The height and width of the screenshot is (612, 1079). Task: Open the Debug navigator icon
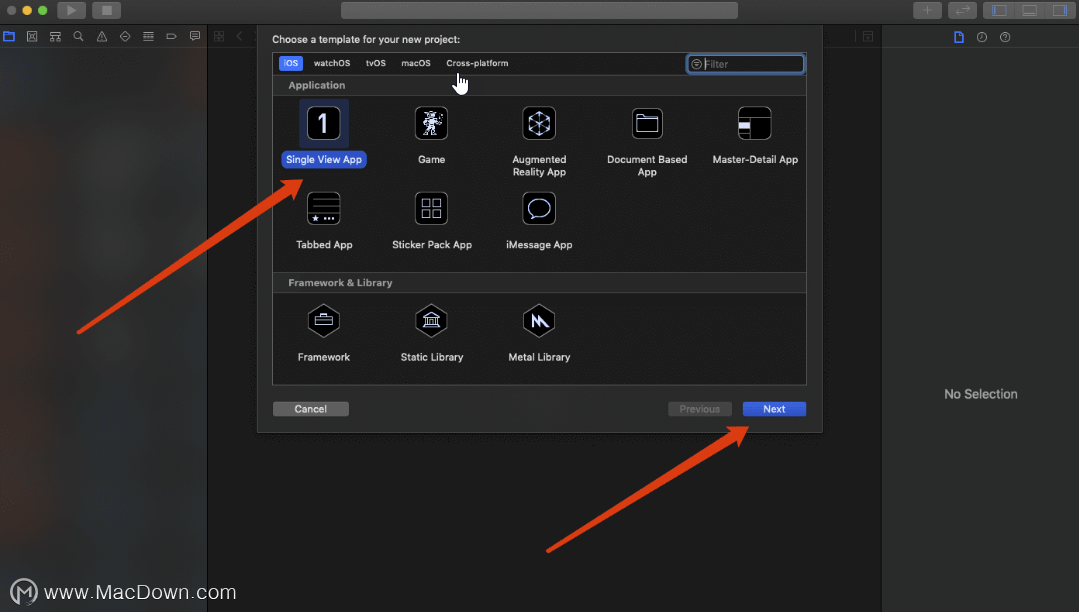(x=148, y=36)
